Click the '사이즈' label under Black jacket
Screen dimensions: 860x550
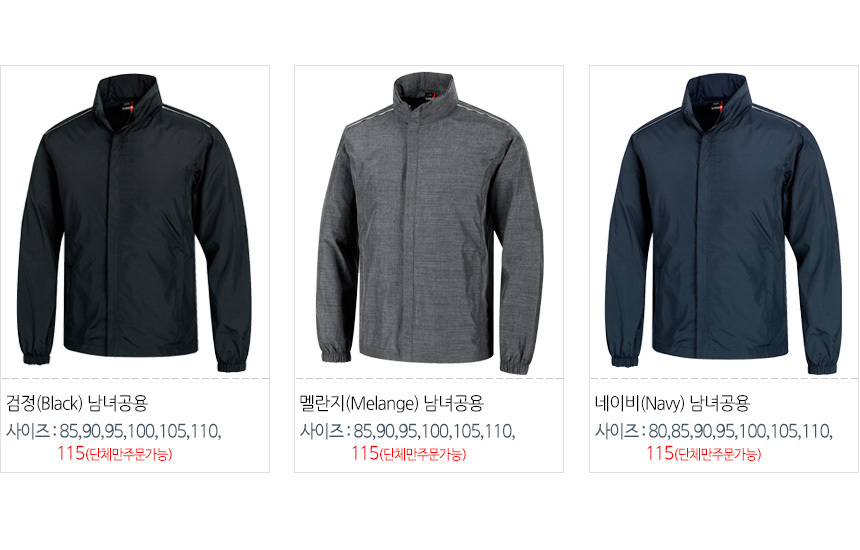pyautogui.click(x=28, y=431)
